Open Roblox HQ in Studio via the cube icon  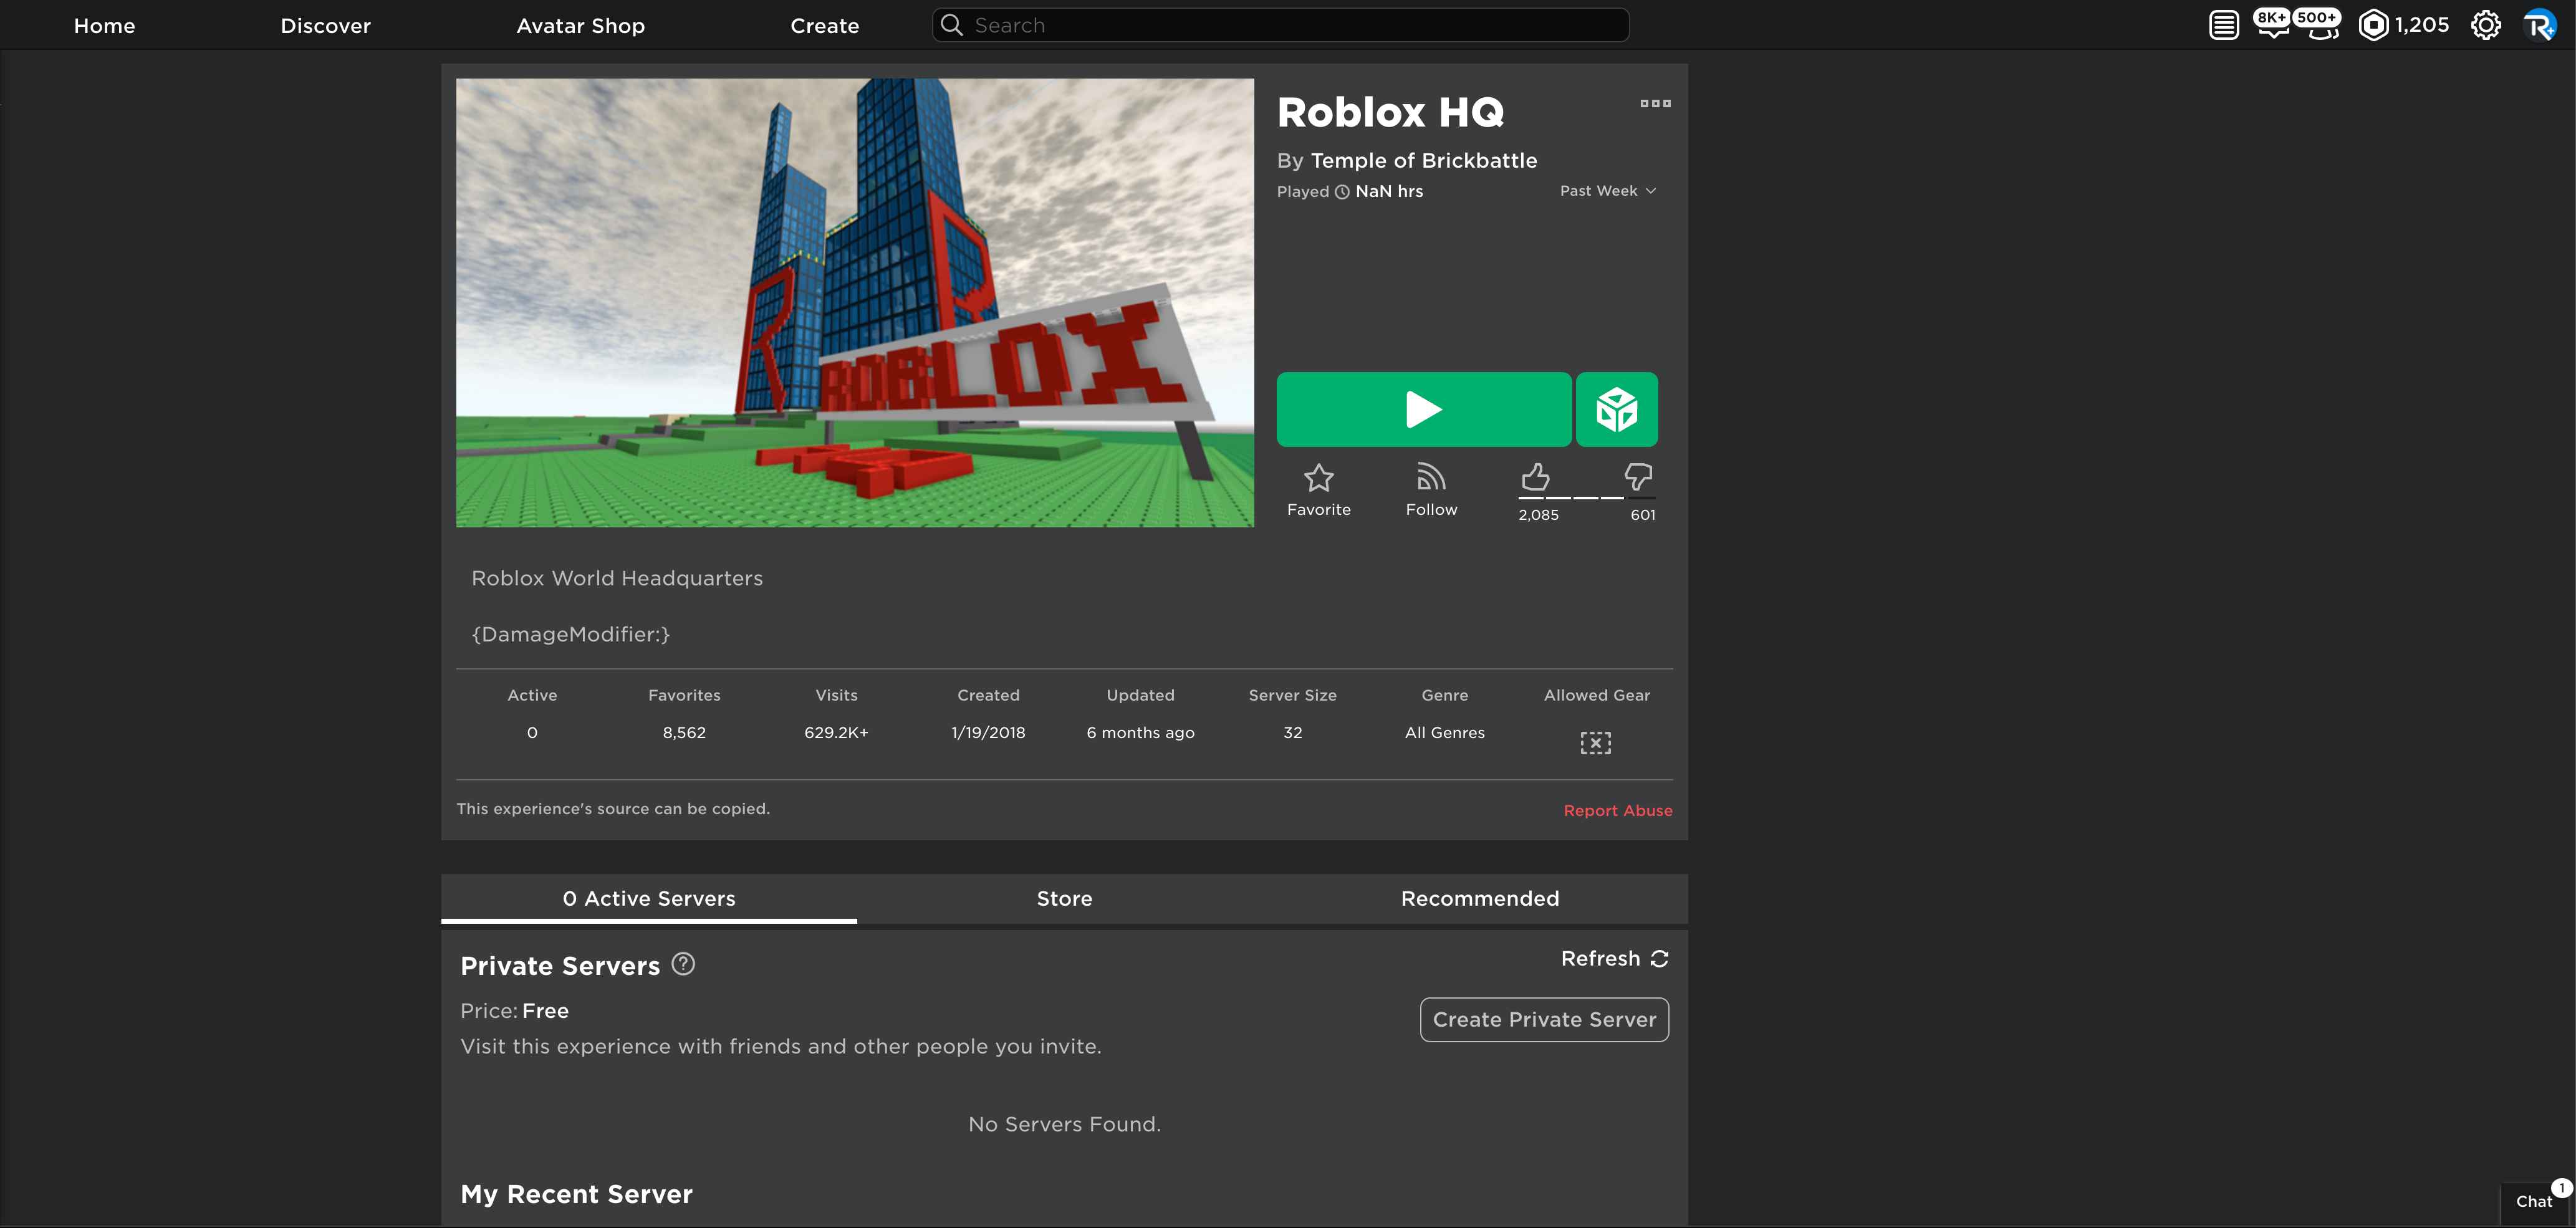tap(1617, 409)
